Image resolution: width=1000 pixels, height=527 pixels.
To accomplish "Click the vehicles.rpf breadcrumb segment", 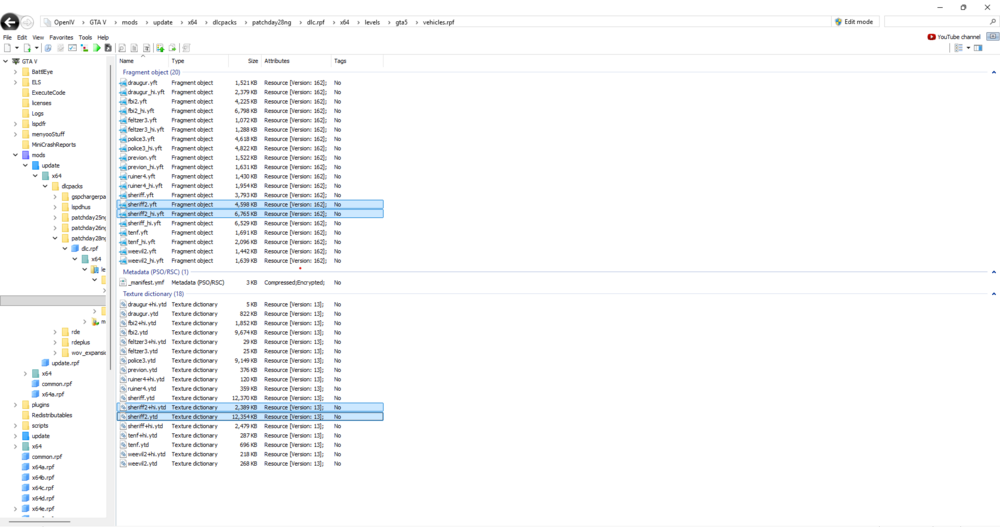I will pyautogui.click(x=439, y=22).
